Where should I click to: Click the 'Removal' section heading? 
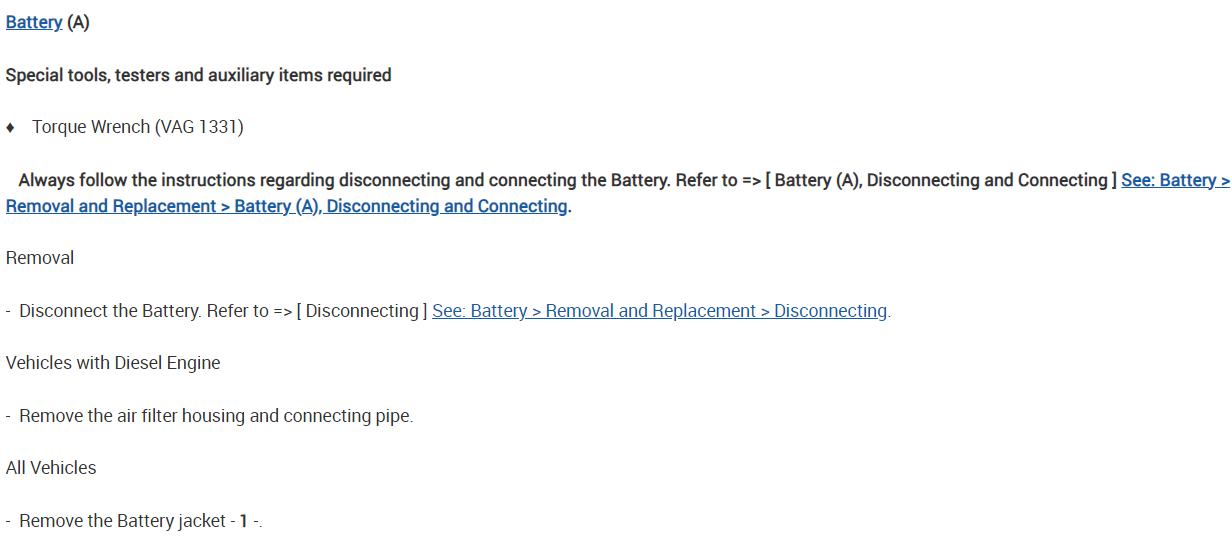click(40, 258)
